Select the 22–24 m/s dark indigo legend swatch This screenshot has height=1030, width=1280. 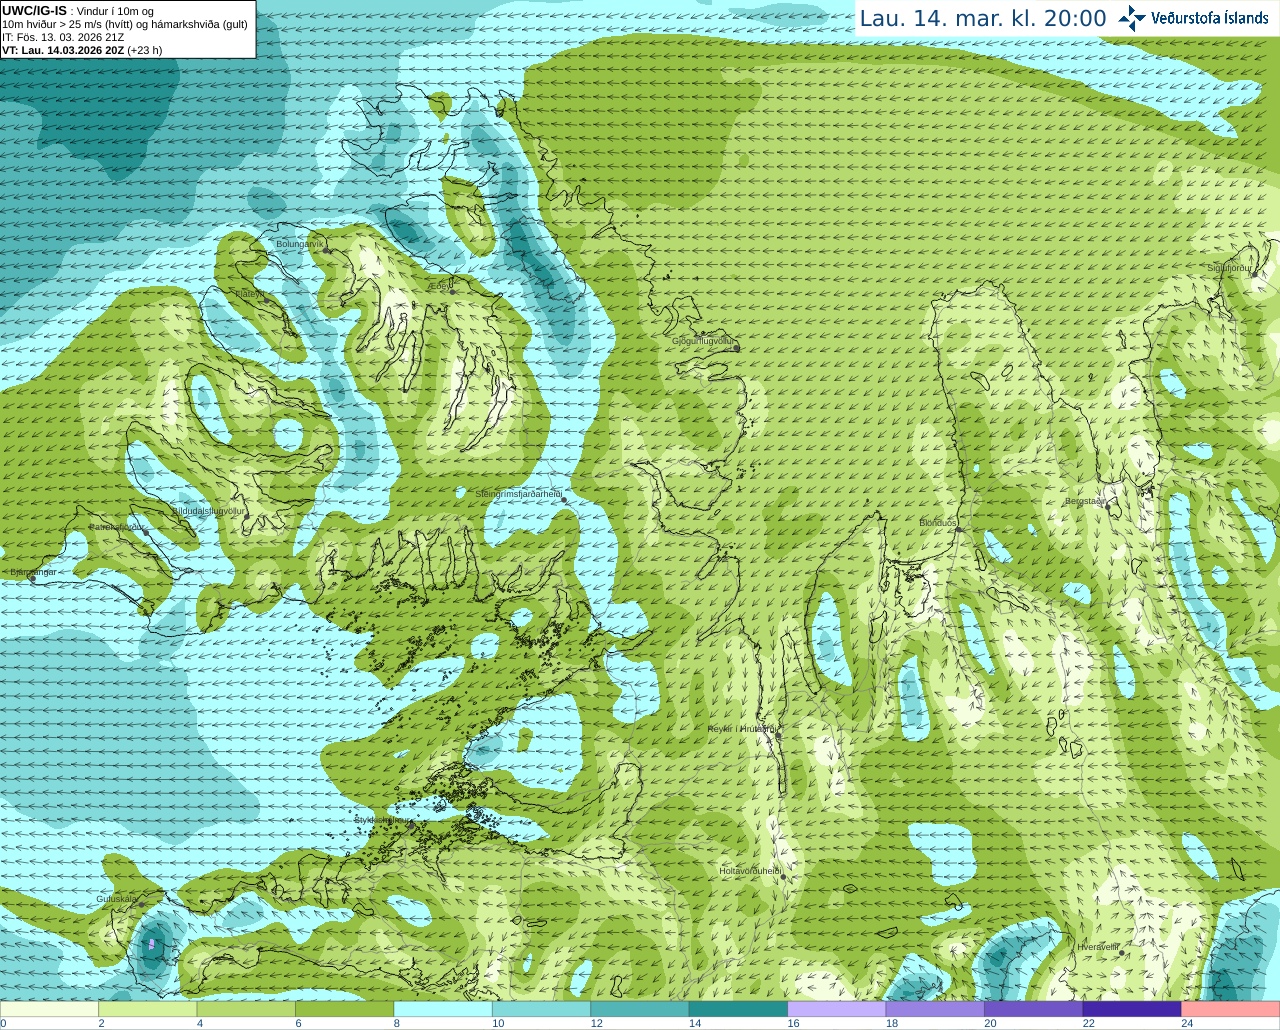[1132, 1008]
